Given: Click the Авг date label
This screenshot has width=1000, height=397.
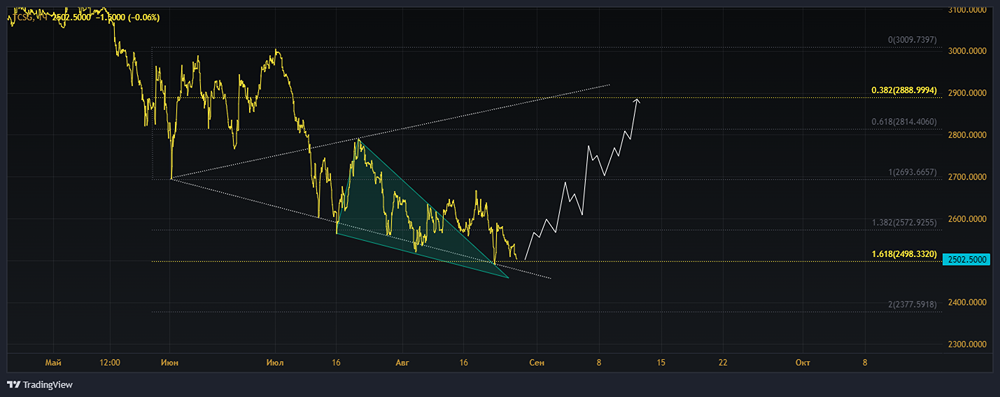Looking at the screenshot, I should (x=401, y=363).
